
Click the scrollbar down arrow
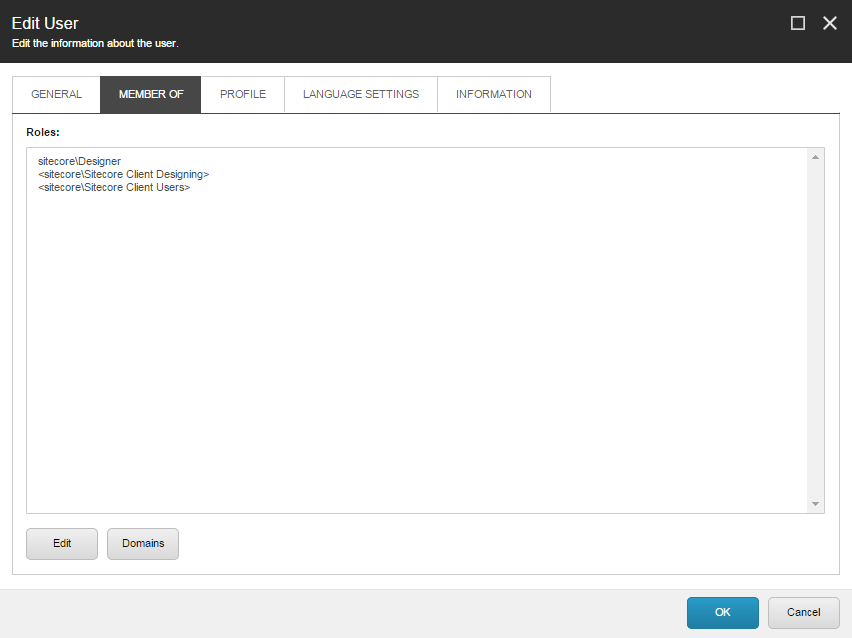pyautogui.click(x=816, y=504)
